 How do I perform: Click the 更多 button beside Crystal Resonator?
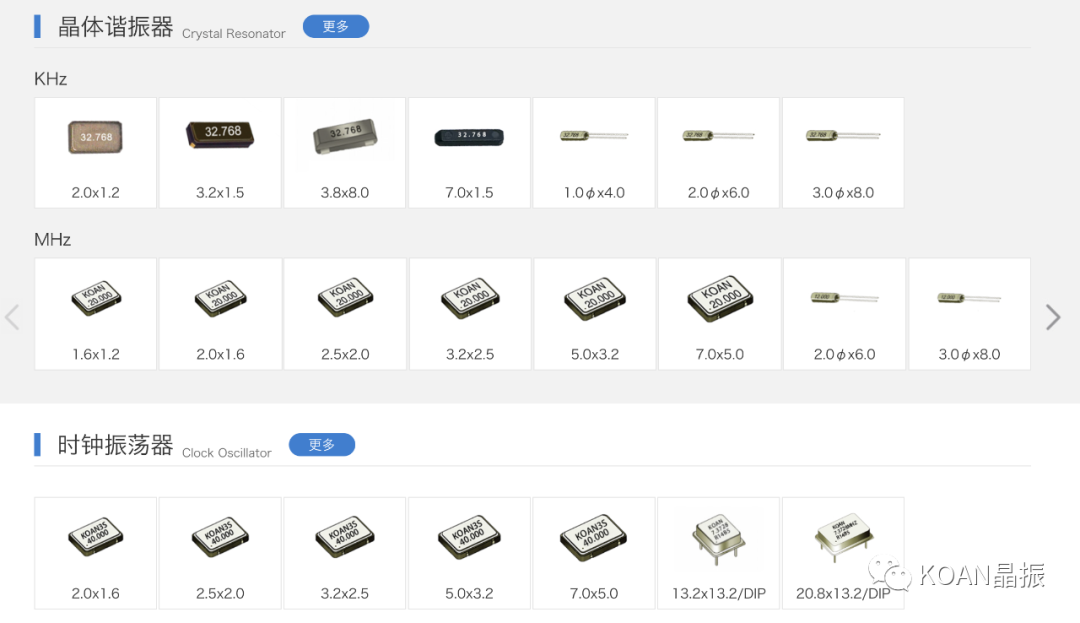click(335, 27)
